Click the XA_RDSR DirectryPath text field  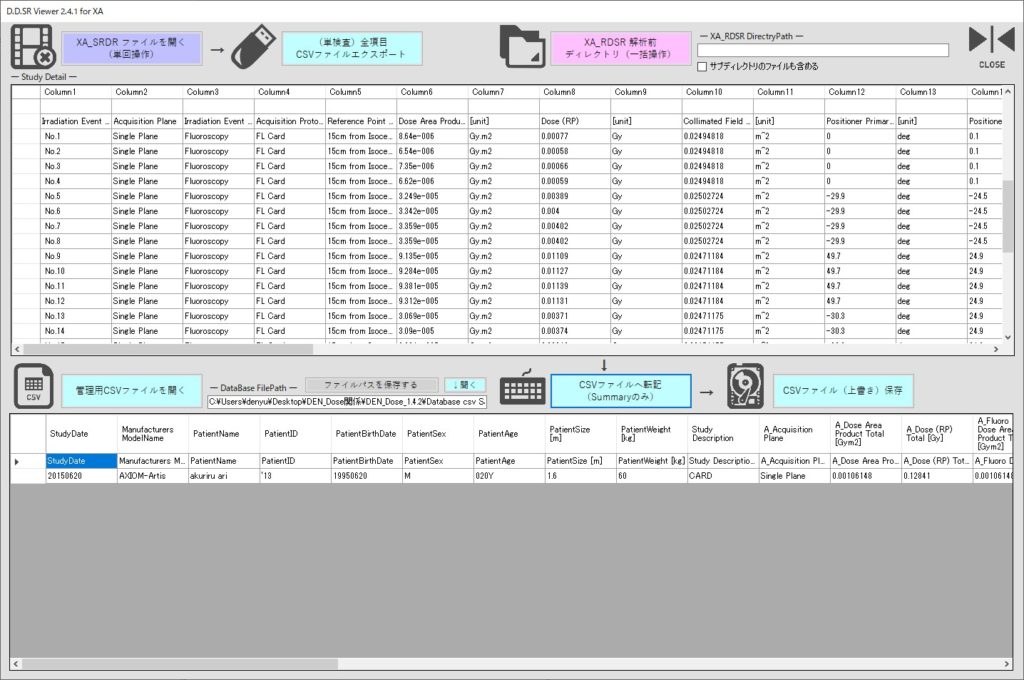point(822,50)
